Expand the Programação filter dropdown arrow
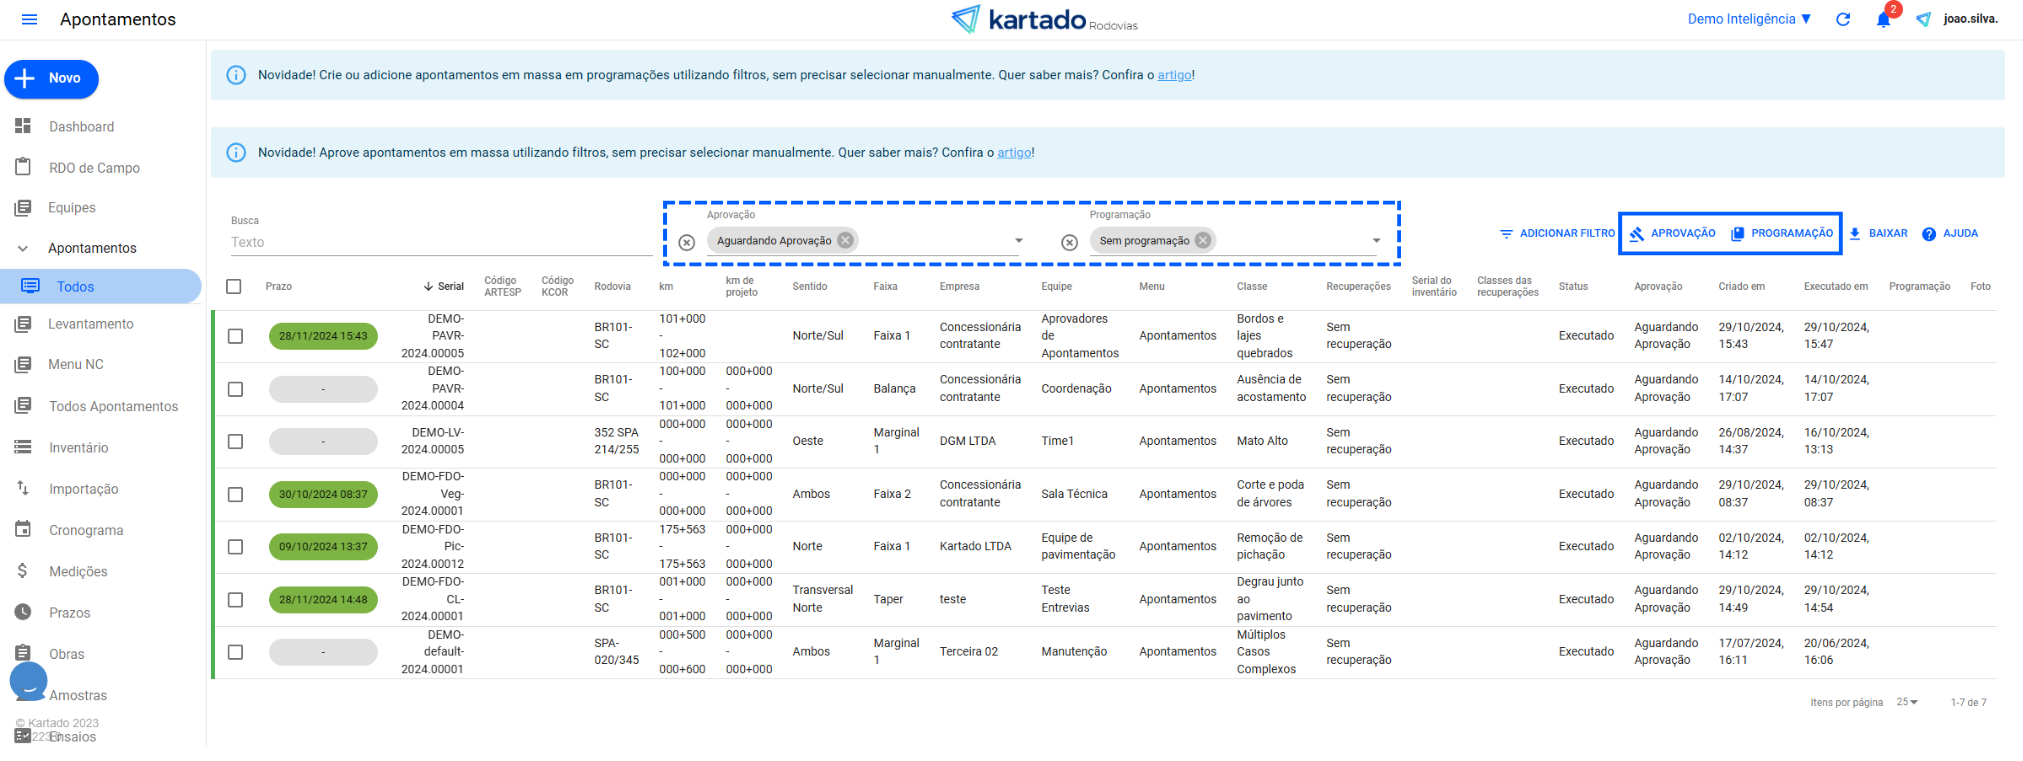This screenshot has width=2023, height=761. (x=1376, y=241)
